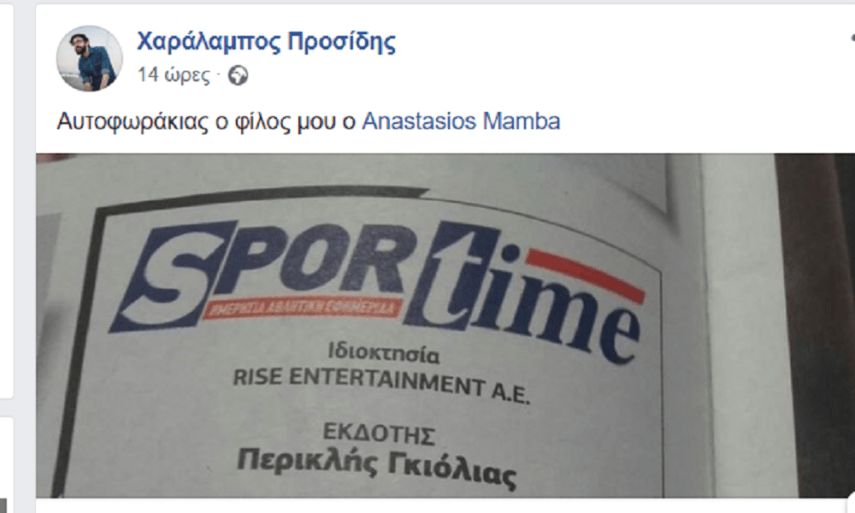Click the 'ΕΚΔΟΤΗΣ' heading in the photo

(x=379, y=433)
